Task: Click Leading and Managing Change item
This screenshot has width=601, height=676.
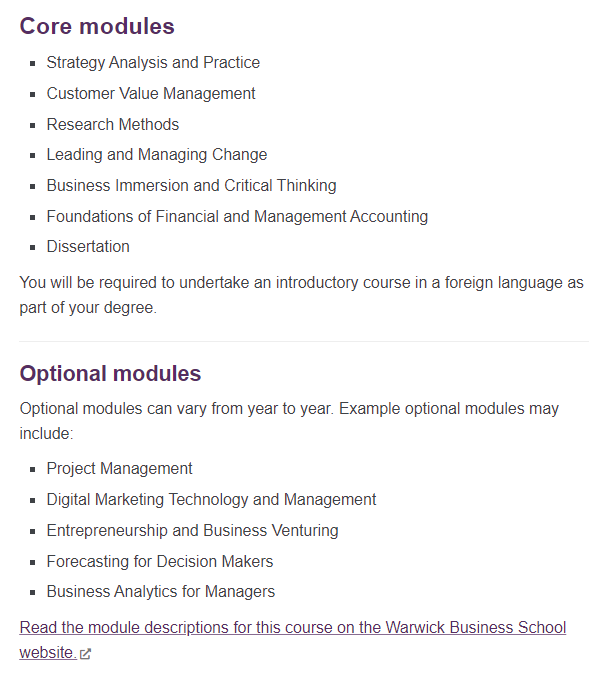Action: (157, 155)
